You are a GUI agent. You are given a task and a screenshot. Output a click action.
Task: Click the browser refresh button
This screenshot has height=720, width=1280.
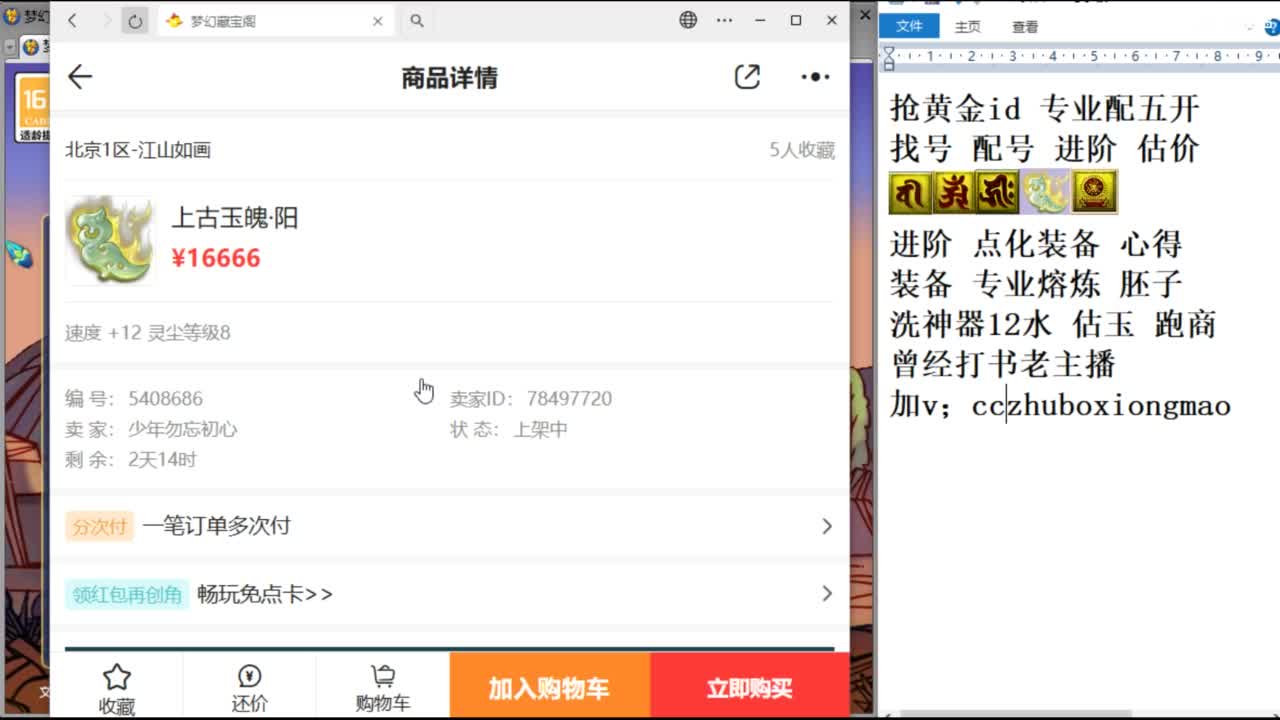coord(135,21)
